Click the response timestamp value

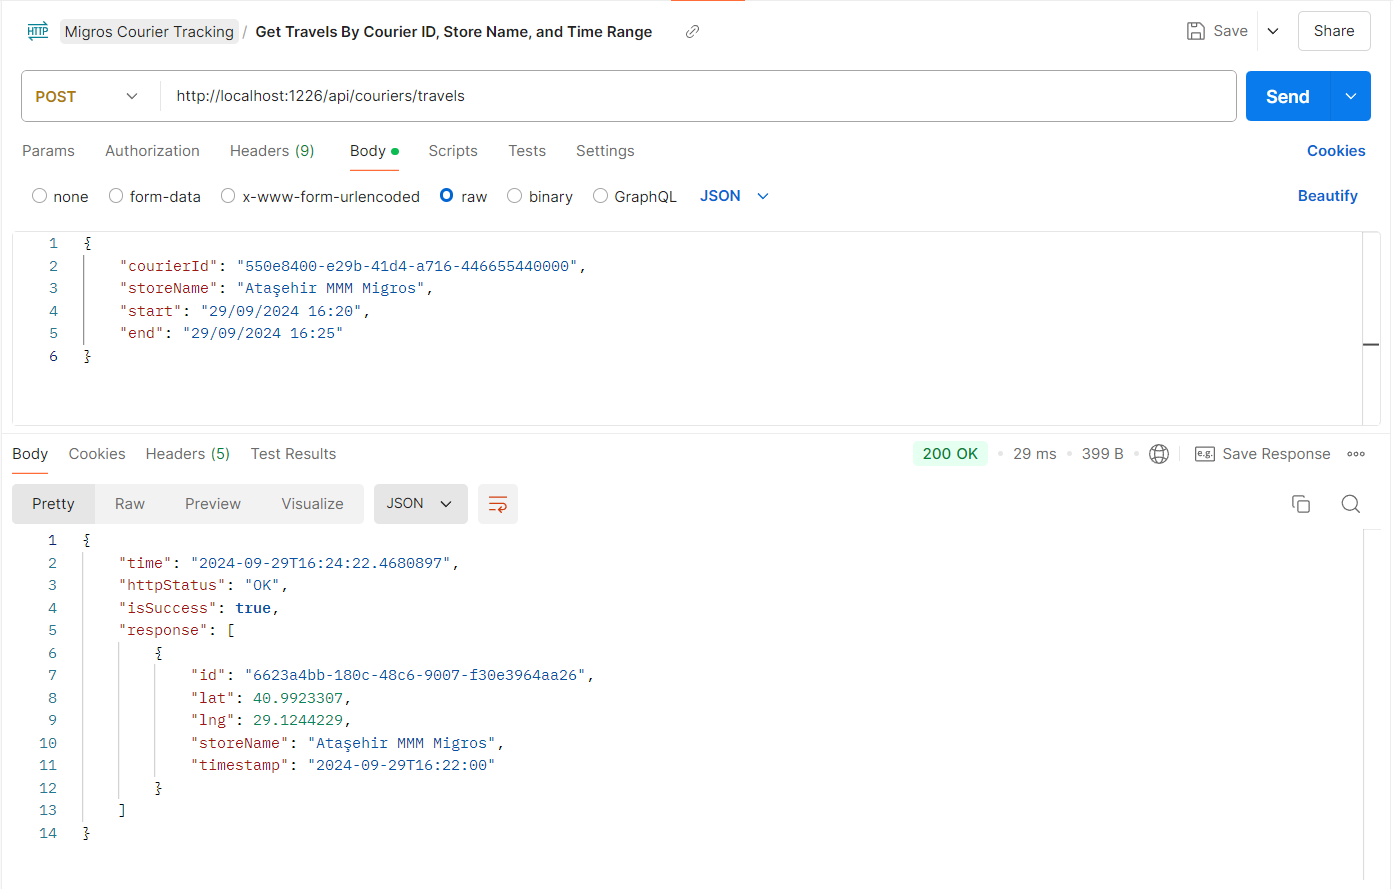point(401,765)
